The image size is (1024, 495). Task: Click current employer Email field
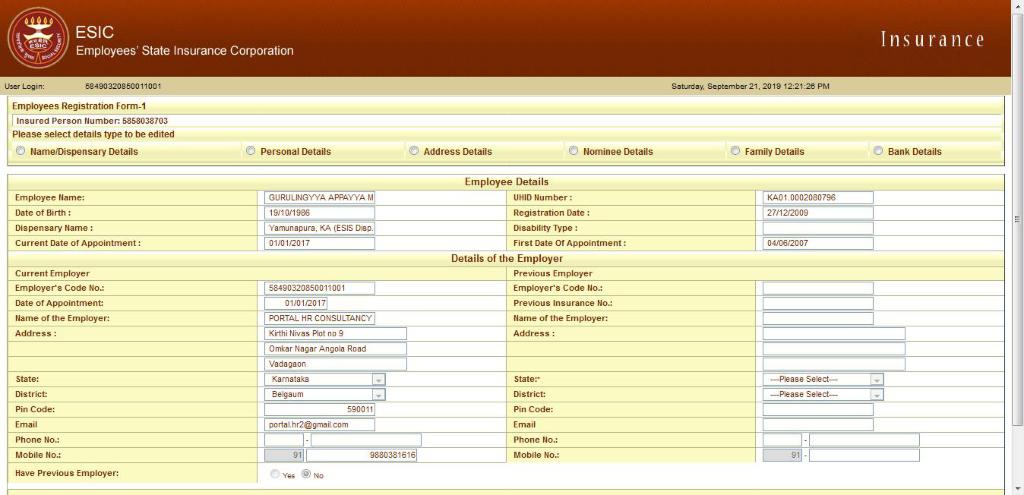[x=319, y=424]
